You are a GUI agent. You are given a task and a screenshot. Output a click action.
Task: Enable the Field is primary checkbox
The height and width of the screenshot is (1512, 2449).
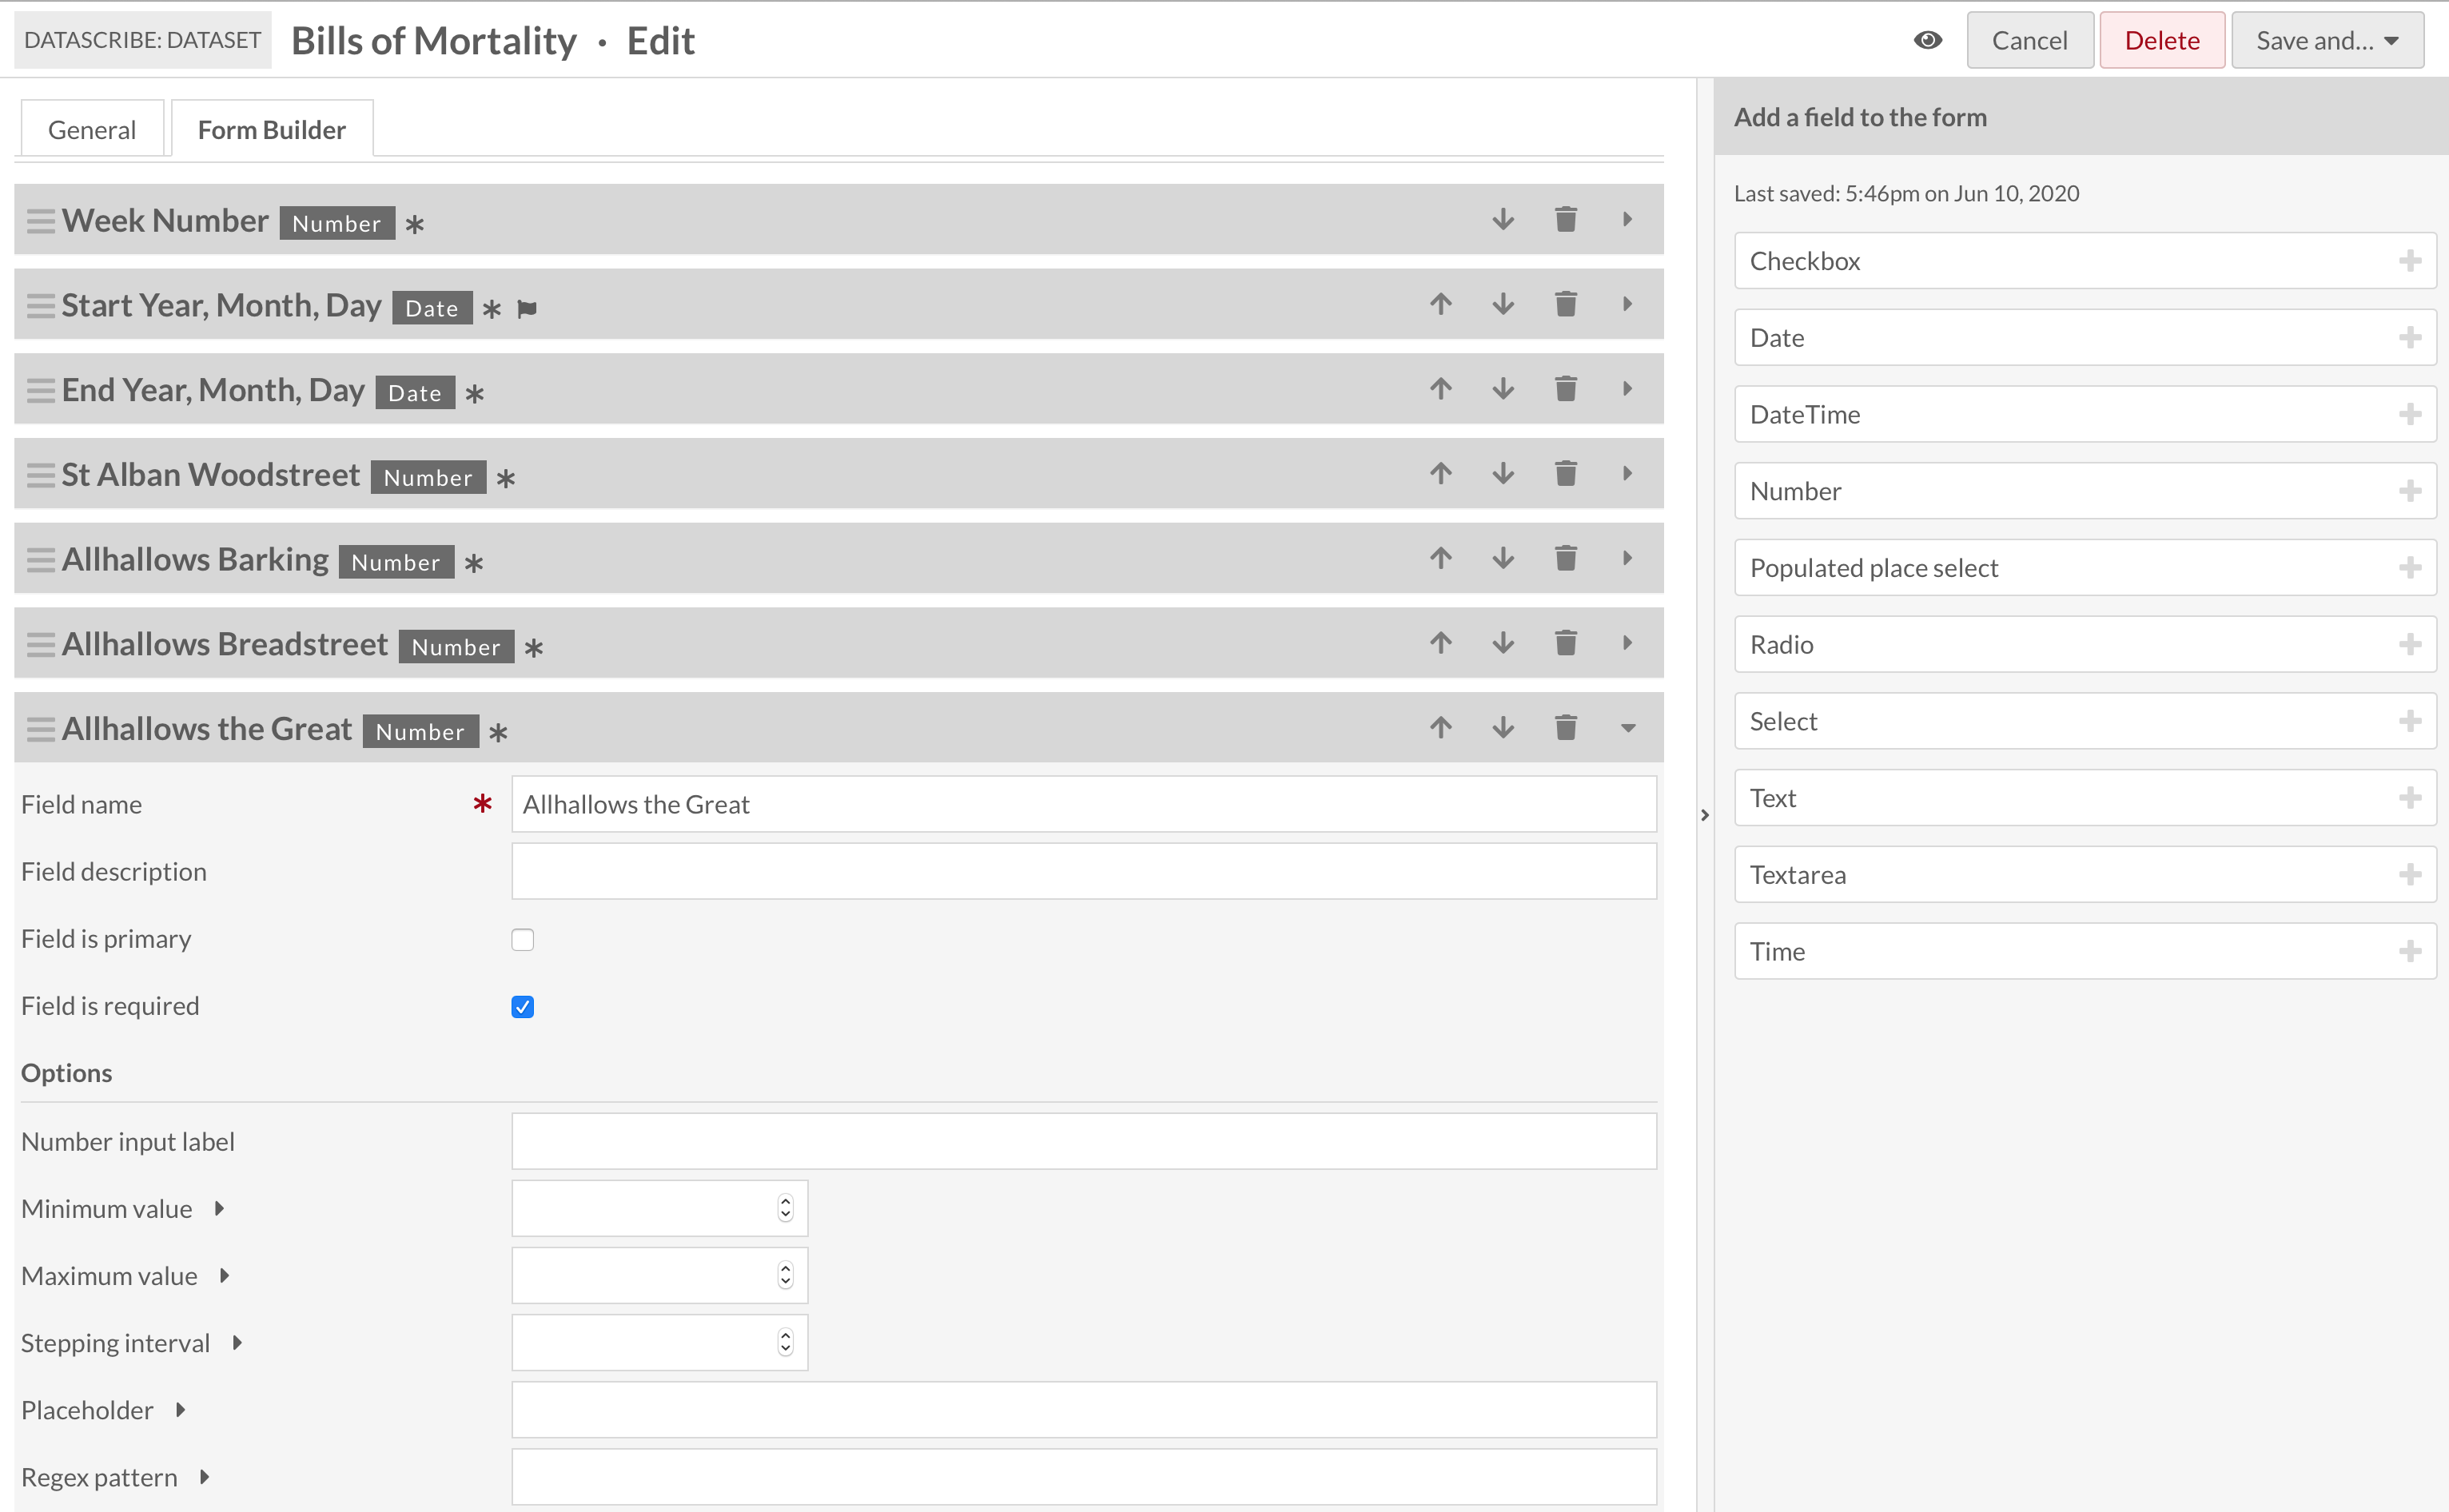[522, 939]
